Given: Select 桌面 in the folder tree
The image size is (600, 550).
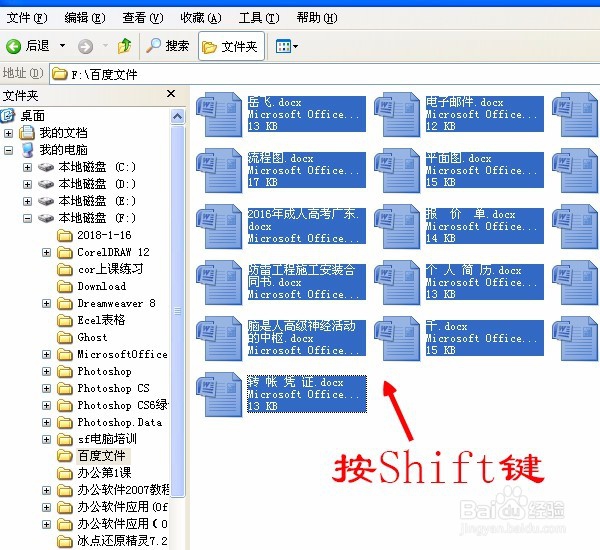Looking at the screenshot, I should coord(33,116).
